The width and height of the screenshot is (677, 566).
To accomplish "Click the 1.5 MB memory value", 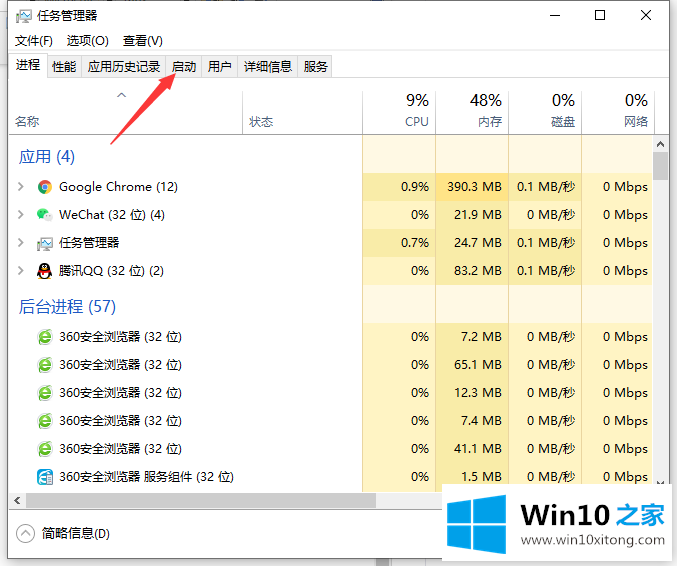I will (x=481, y=477).
